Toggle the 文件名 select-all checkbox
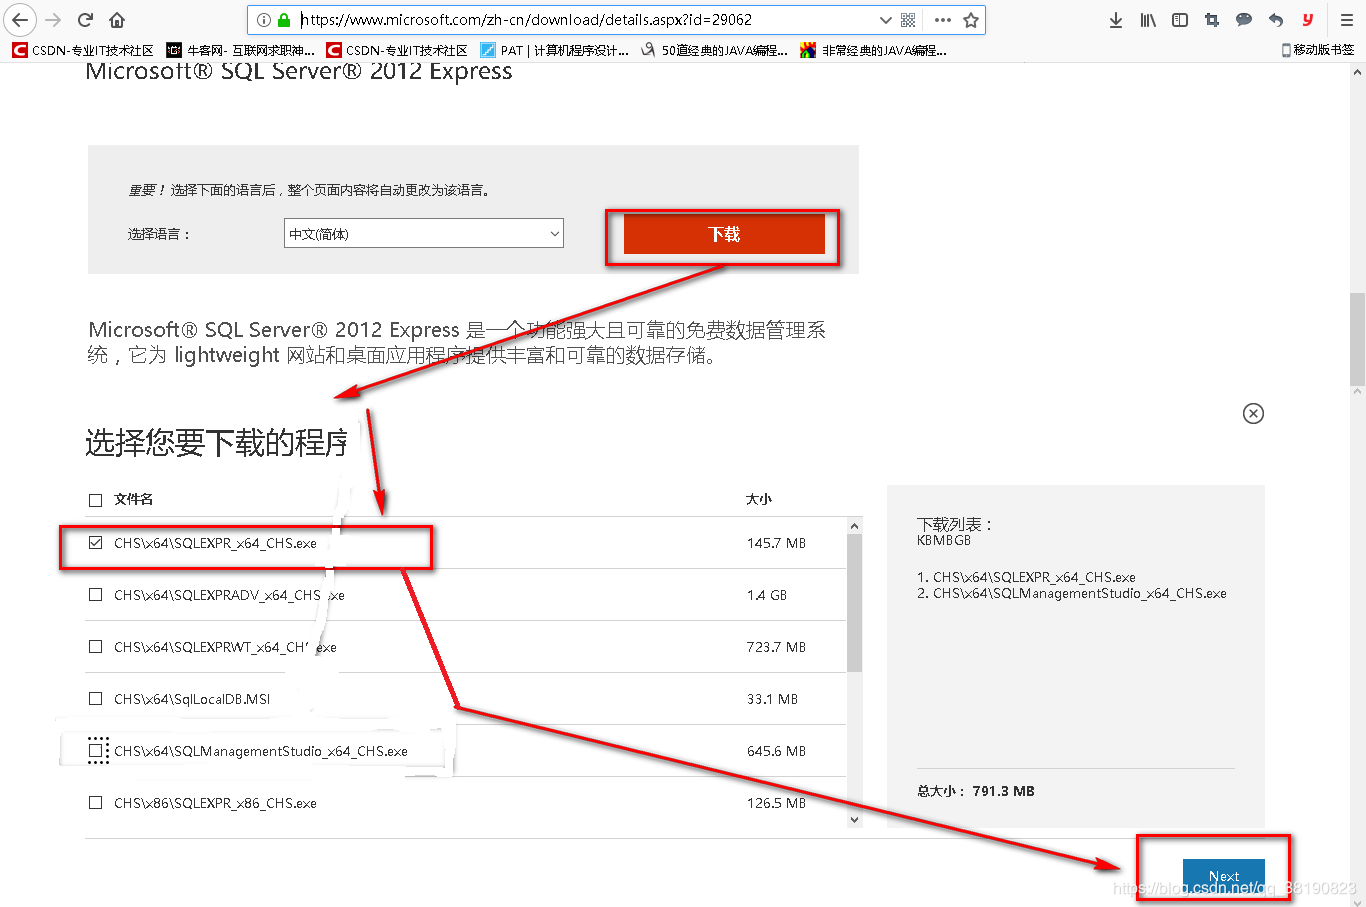 (x=96, y=500)
